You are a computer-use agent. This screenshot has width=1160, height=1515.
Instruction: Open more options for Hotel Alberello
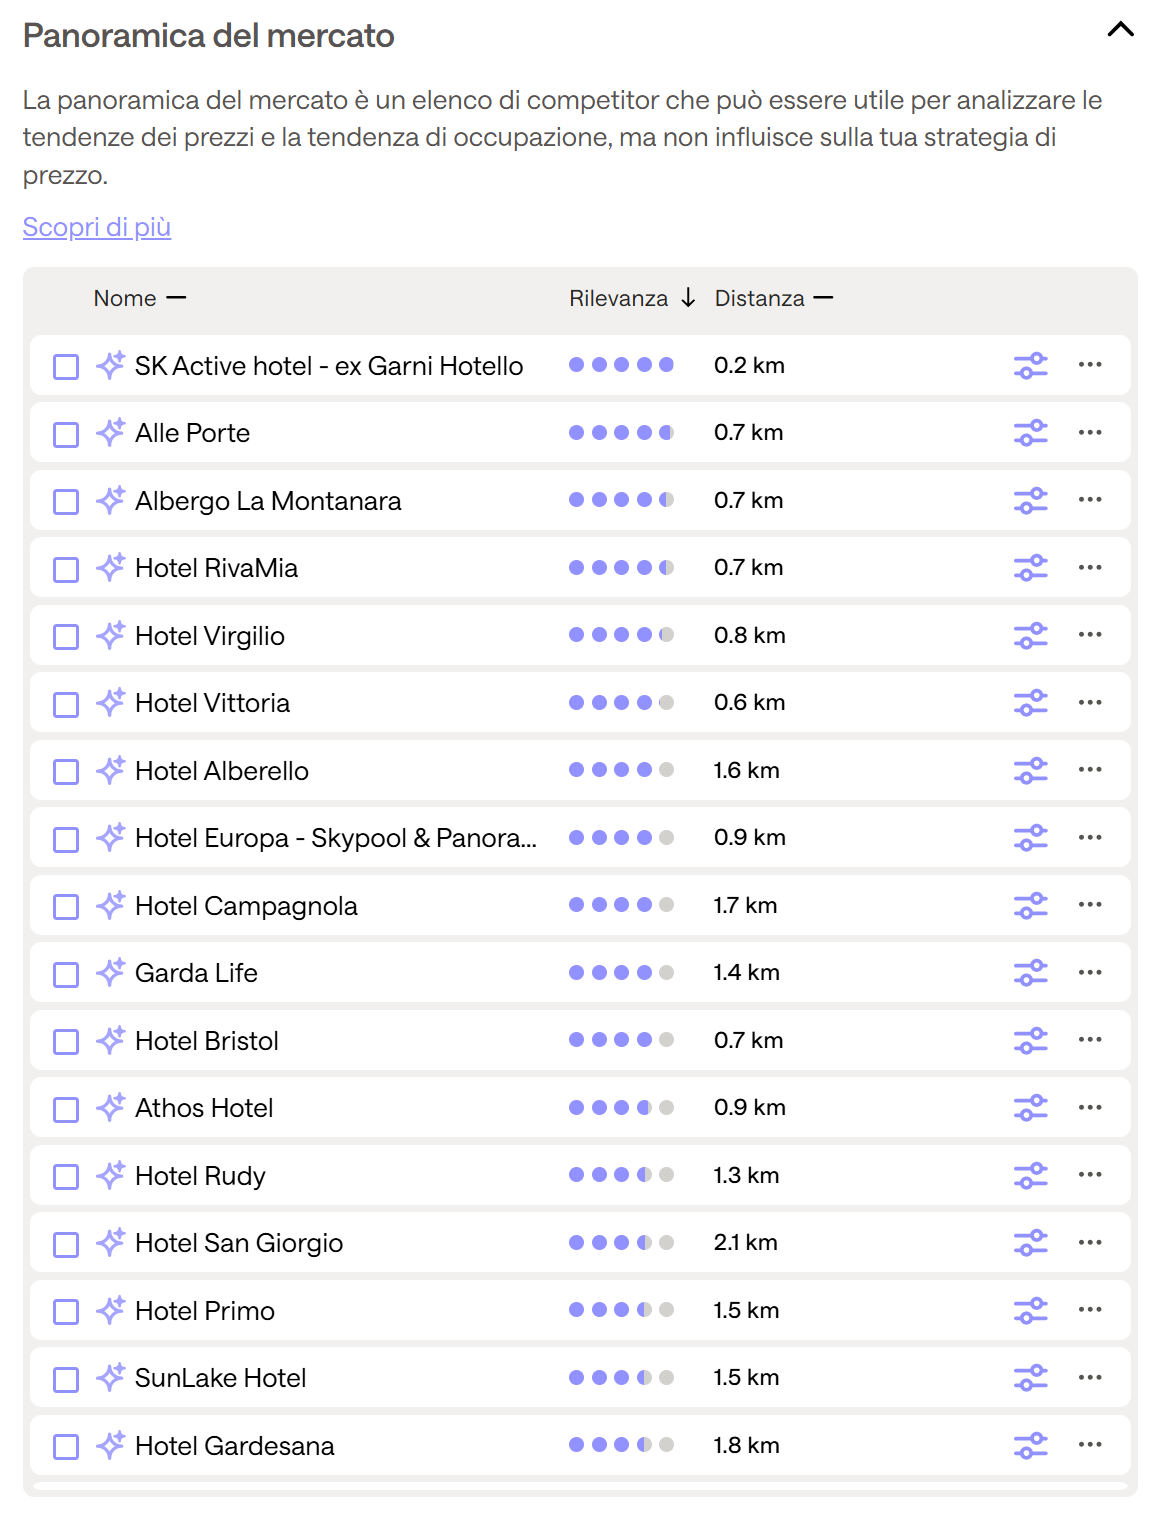pos(1090,770)
